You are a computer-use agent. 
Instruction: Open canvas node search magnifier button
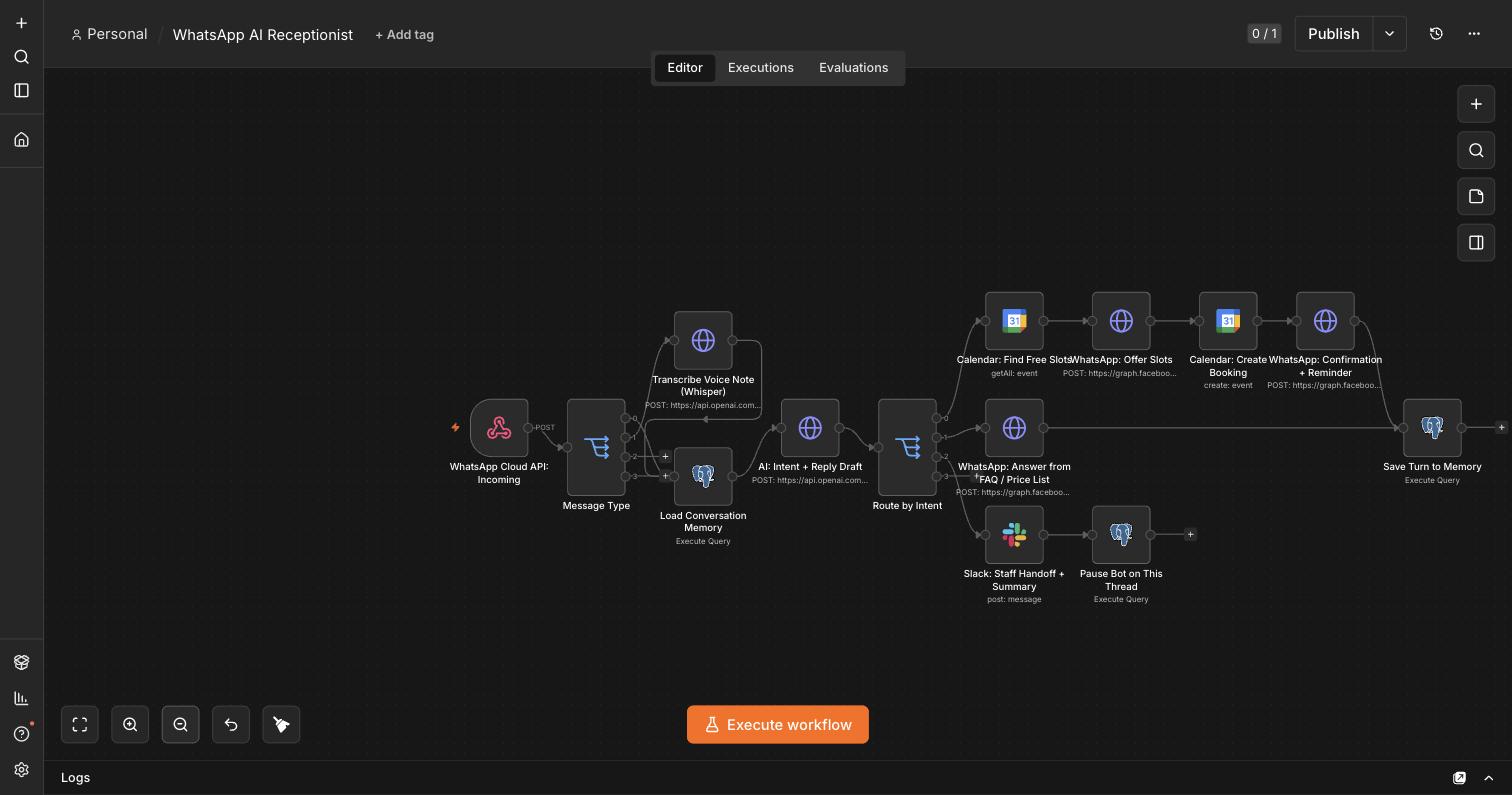(x=1476, y=150)
